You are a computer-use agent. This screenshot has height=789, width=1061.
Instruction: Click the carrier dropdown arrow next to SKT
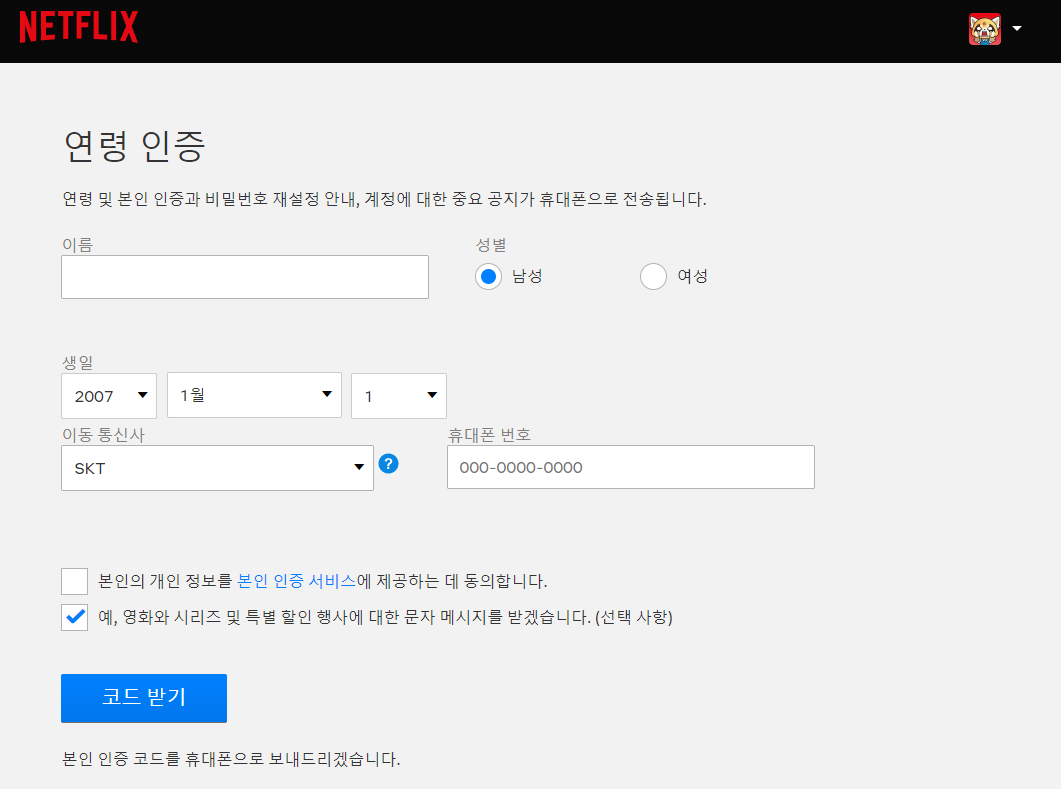[x=359, y=467]
